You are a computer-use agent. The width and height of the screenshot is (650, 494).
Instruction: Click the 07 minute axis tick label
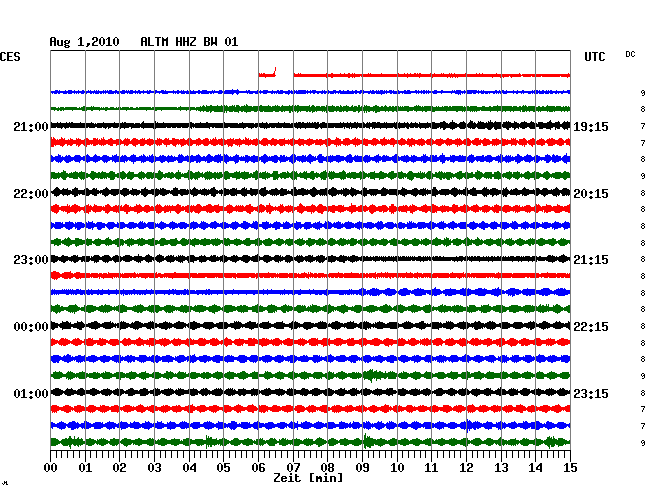pyautogui.click(x=293, y=468)
